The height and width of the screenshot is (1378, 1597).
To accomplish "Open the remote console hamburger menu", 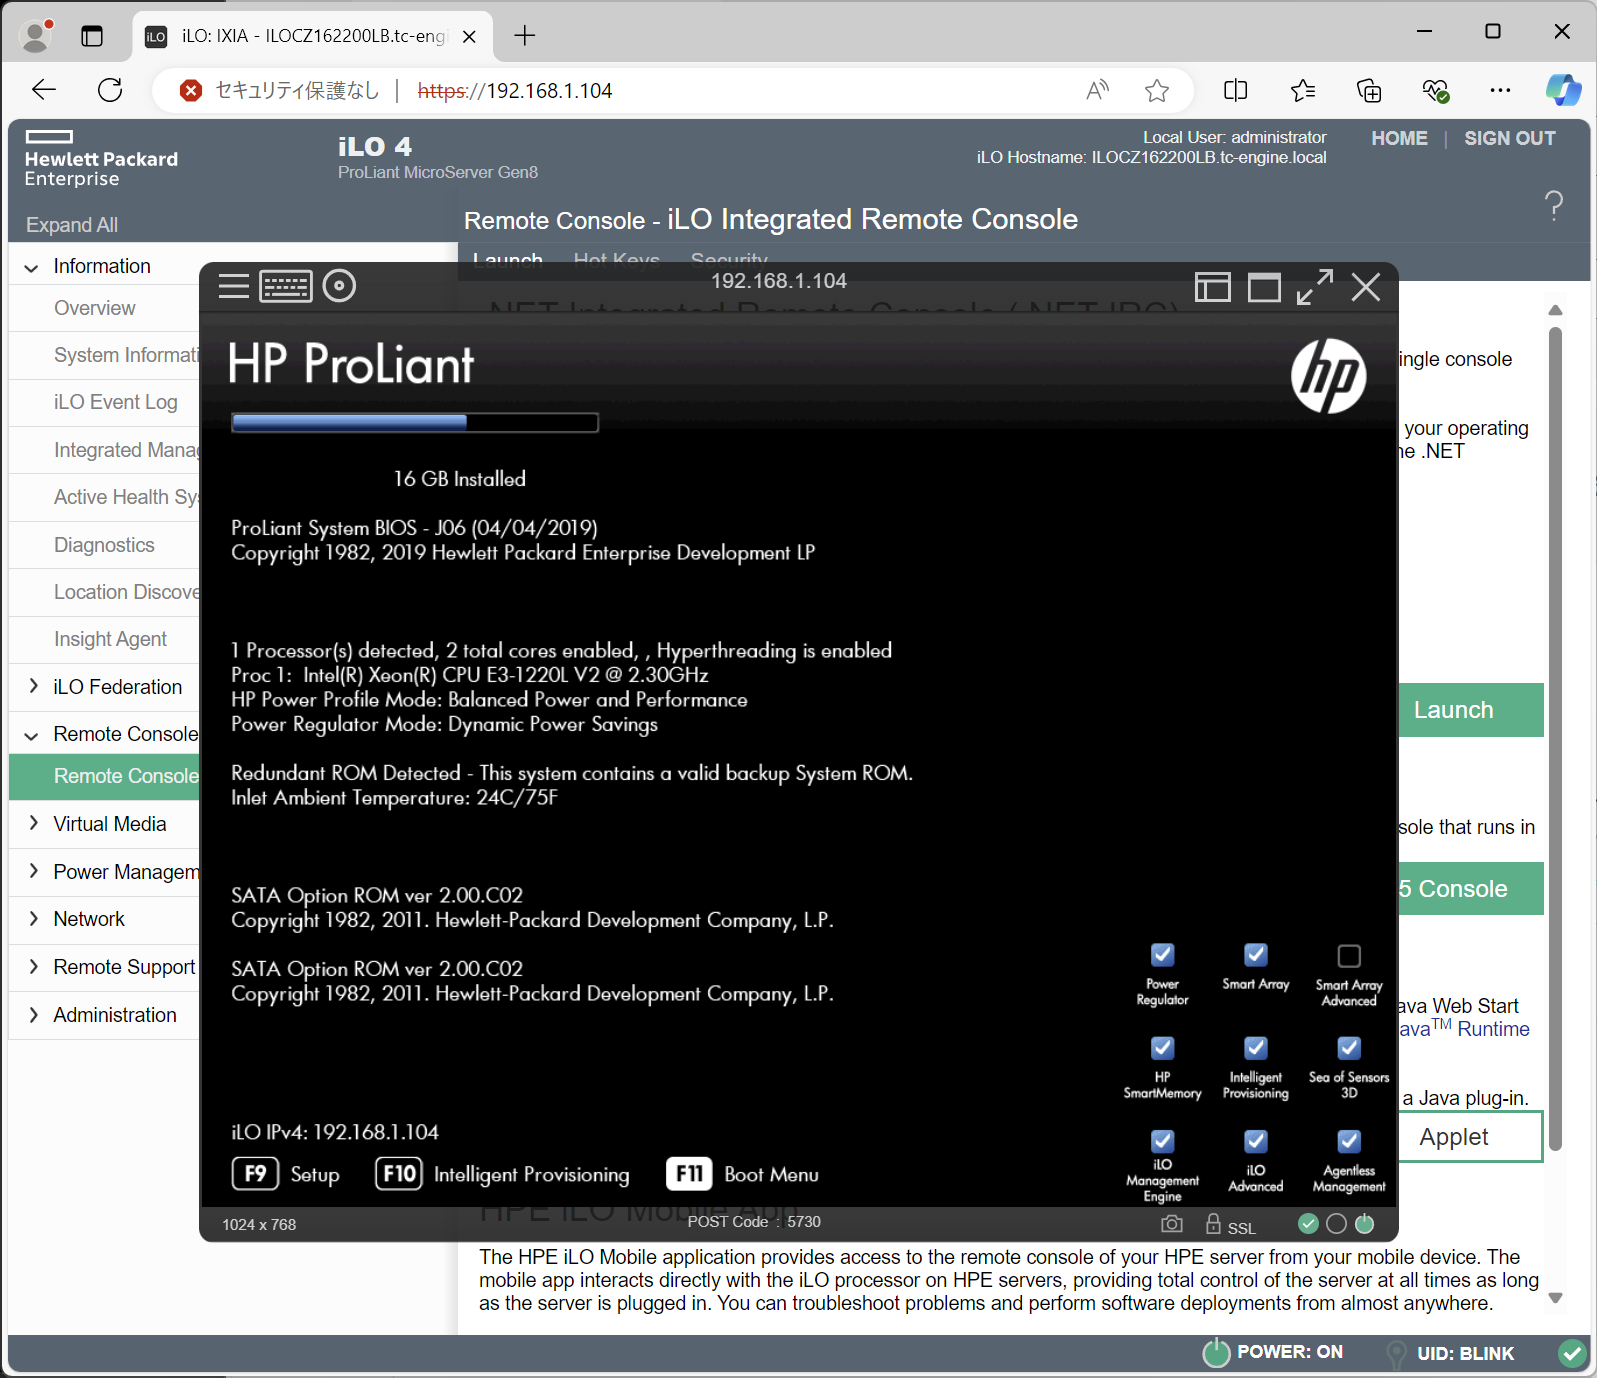I will point(234,286).
